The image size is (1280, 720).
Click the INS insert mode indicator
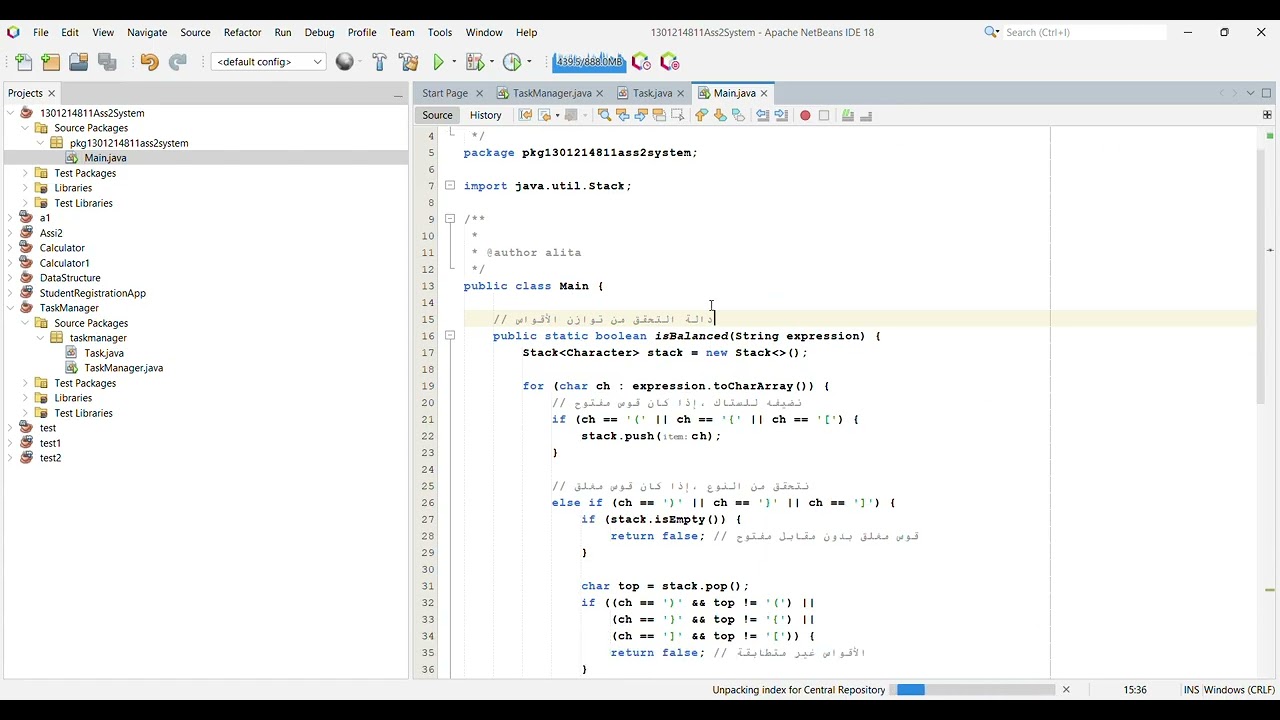click(1191, 690)
